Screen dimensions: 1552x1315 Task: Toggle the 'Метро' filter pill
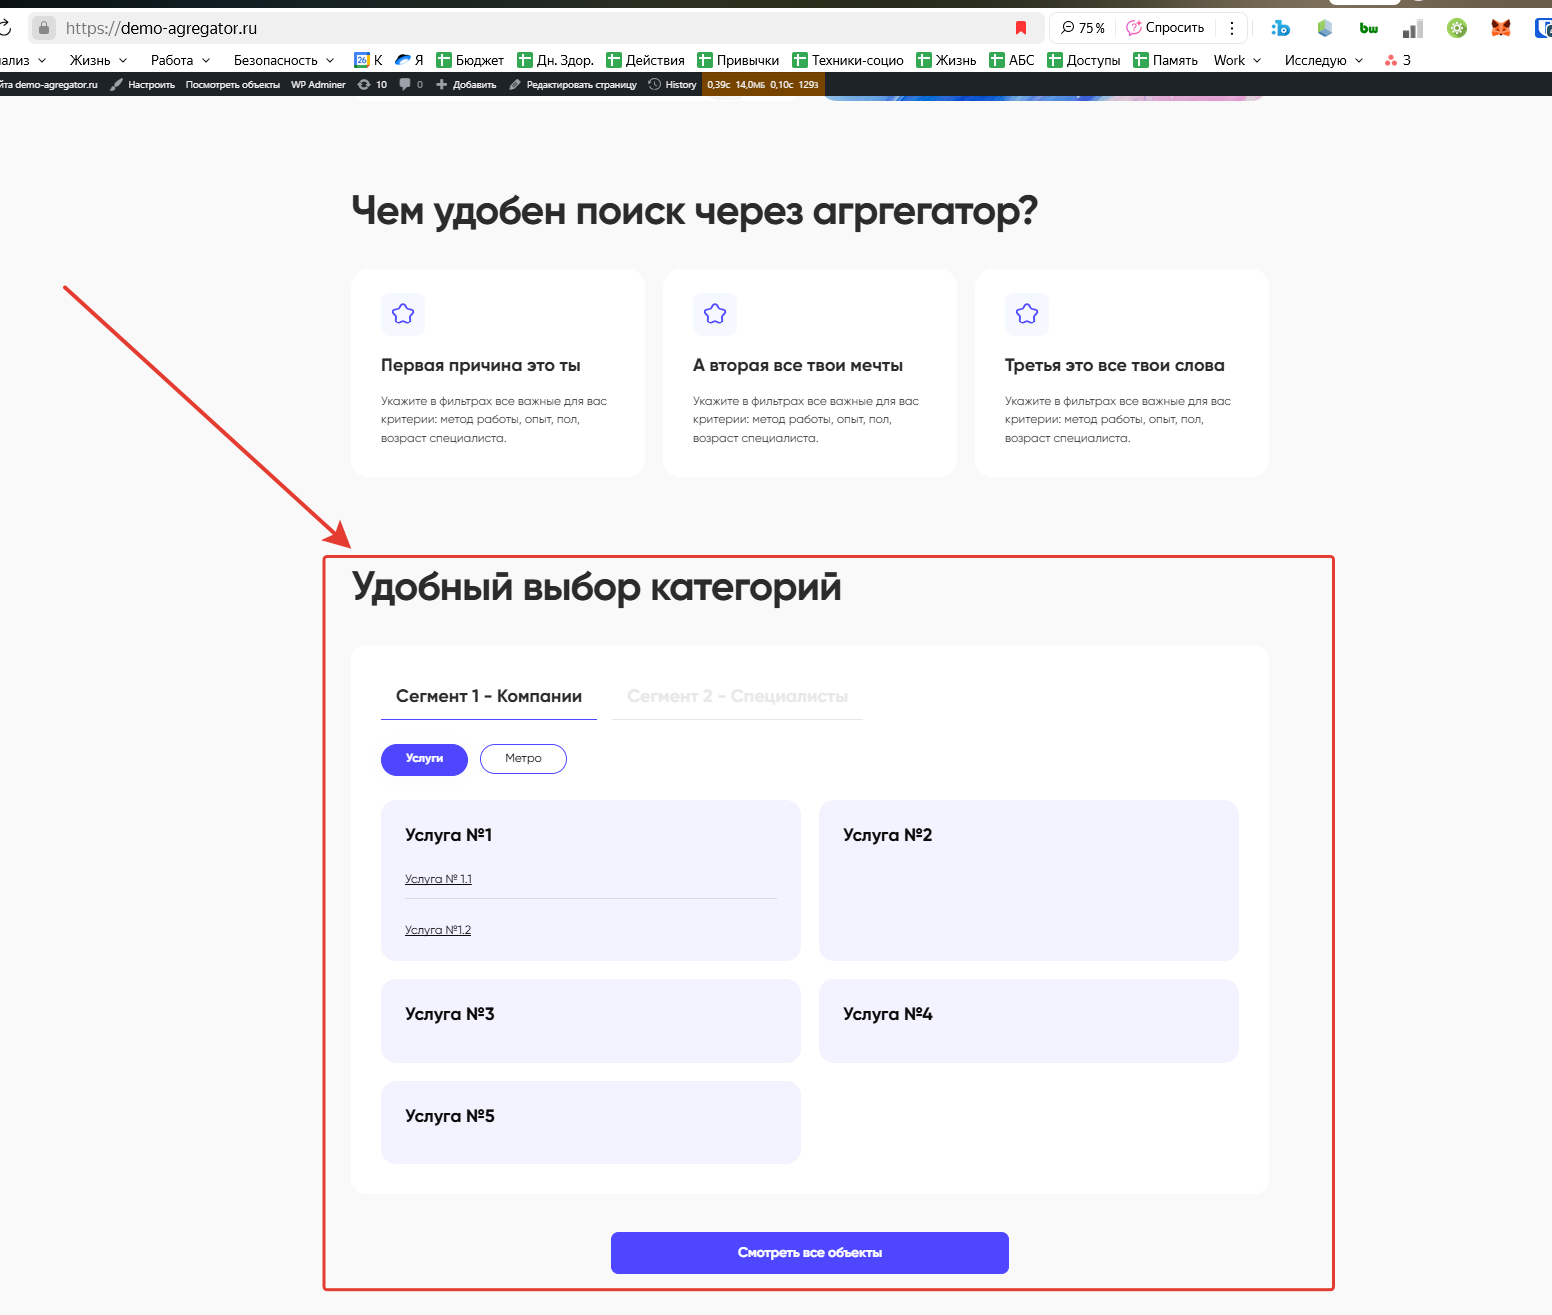[x=523, y=759]
